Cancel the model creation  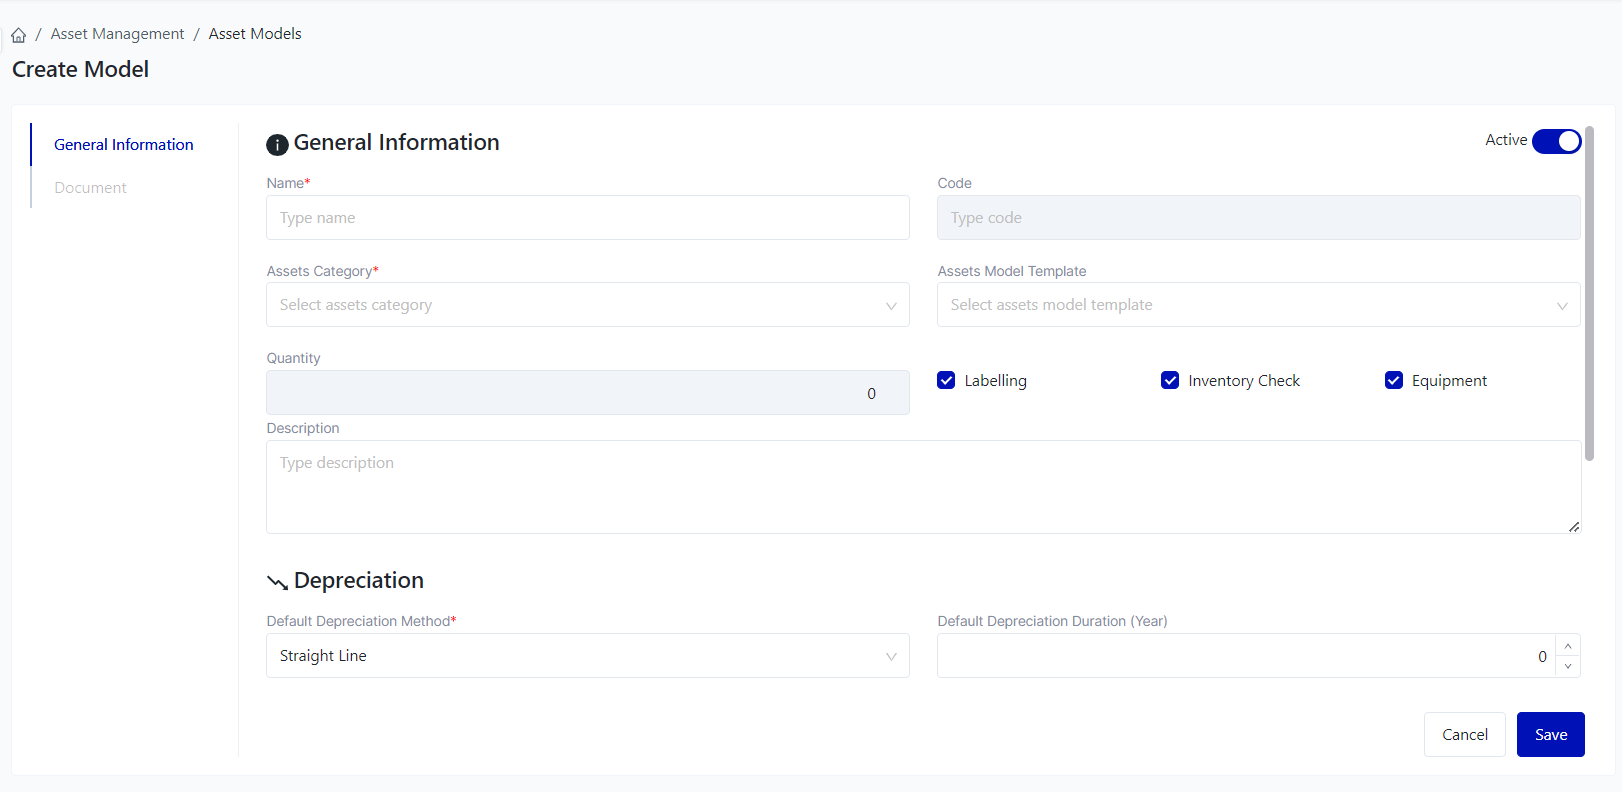pyautogui.click(x=1464, y=735)
